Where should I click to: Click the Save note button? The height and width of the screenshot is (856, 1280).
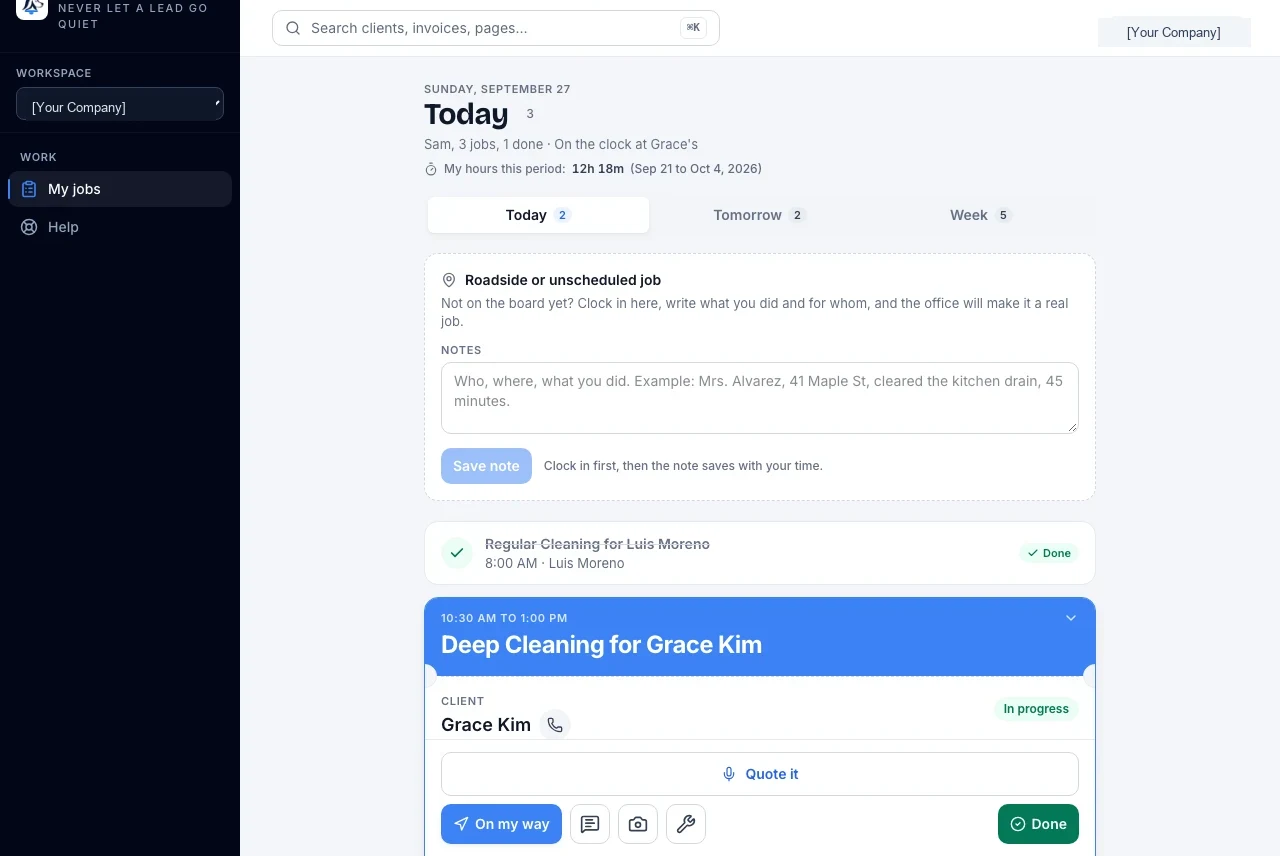click(x=486, y=466)
